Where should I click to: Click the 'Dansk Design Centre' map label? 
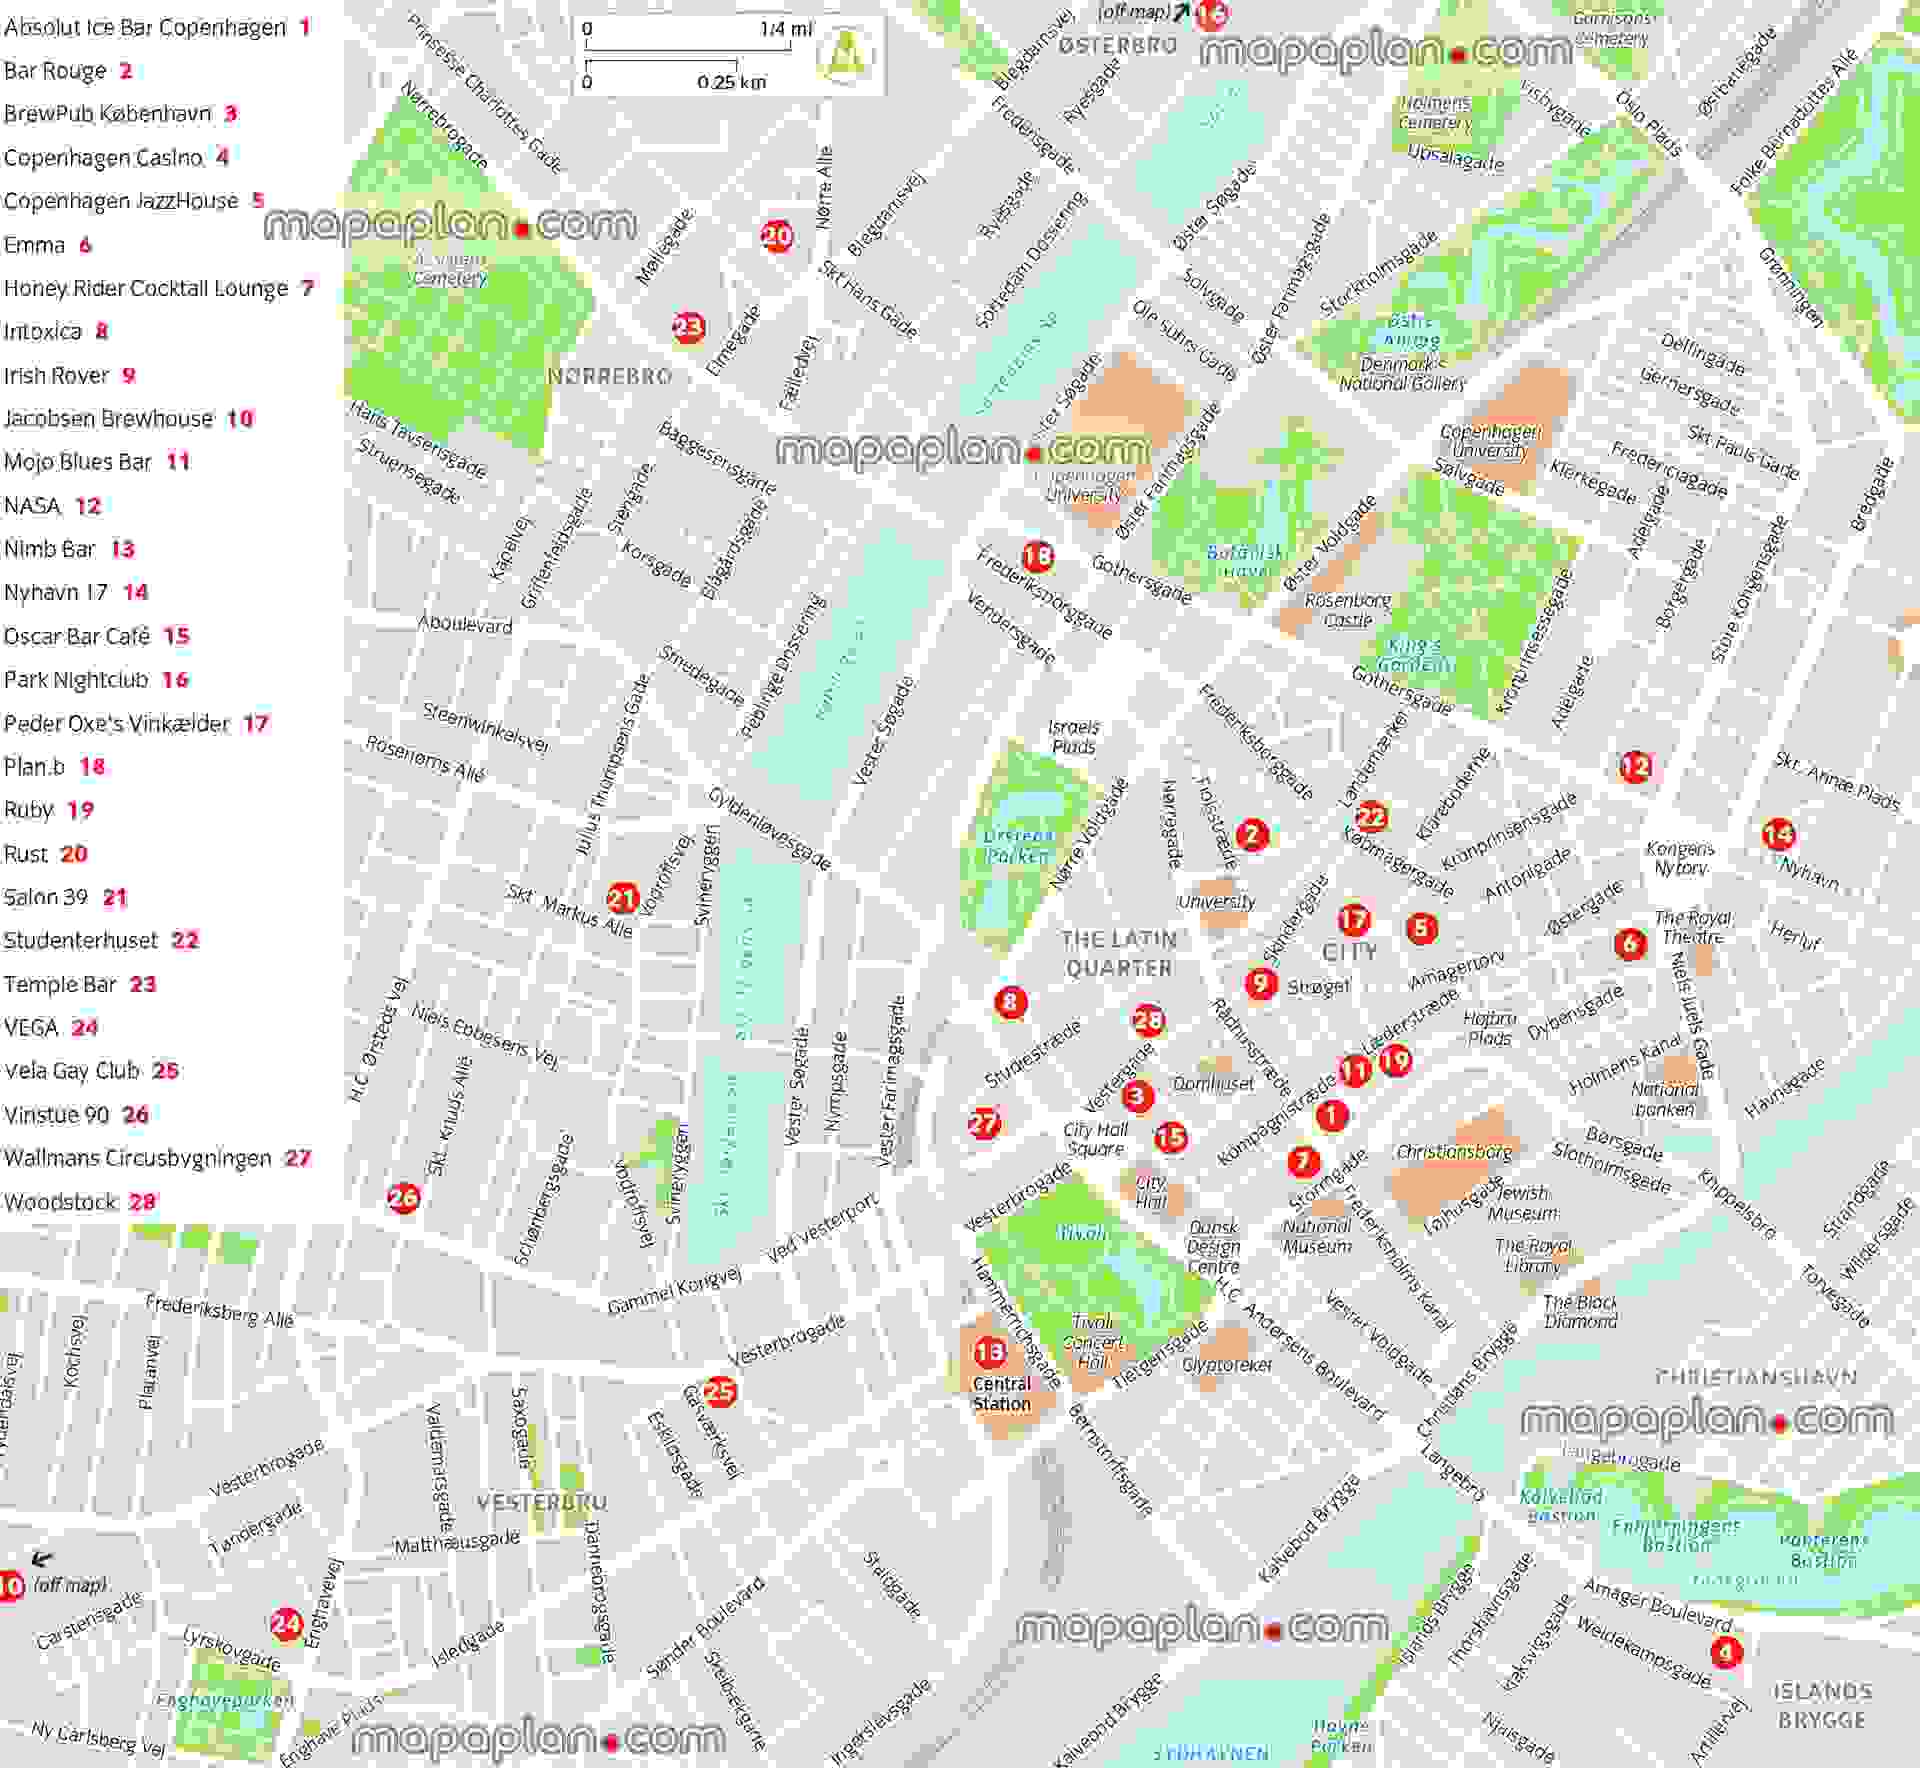(x=1213, y=1246)
